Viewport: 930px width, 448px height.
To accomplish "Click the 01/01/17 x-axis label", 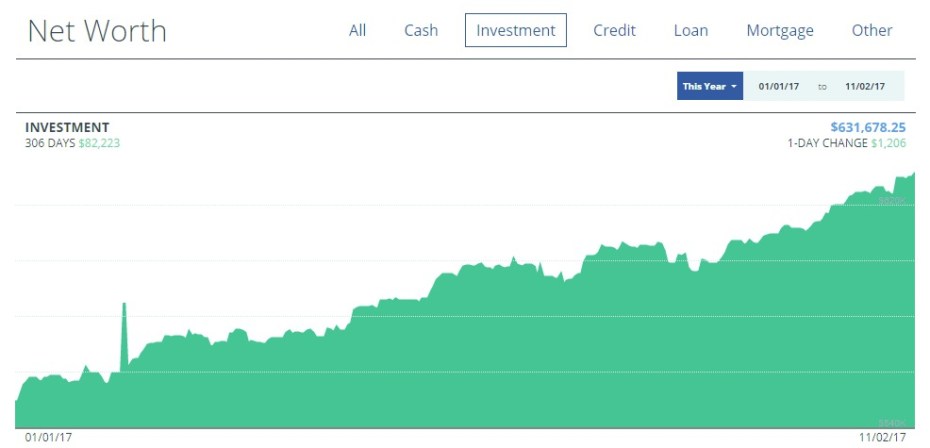I will [49, 438].
